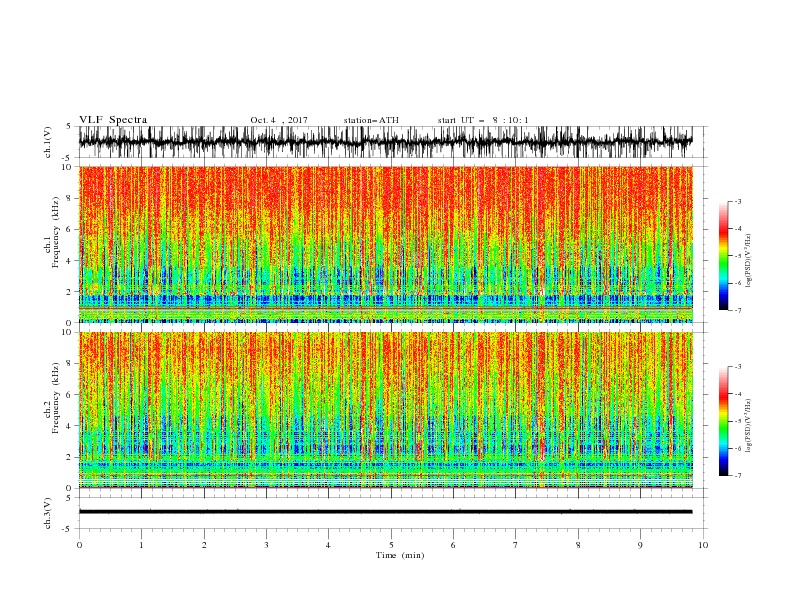The width and height of the screenshot is (792, 612).
Task: Select the "start UT = 8:10:1" text
Action: [483, 120]
